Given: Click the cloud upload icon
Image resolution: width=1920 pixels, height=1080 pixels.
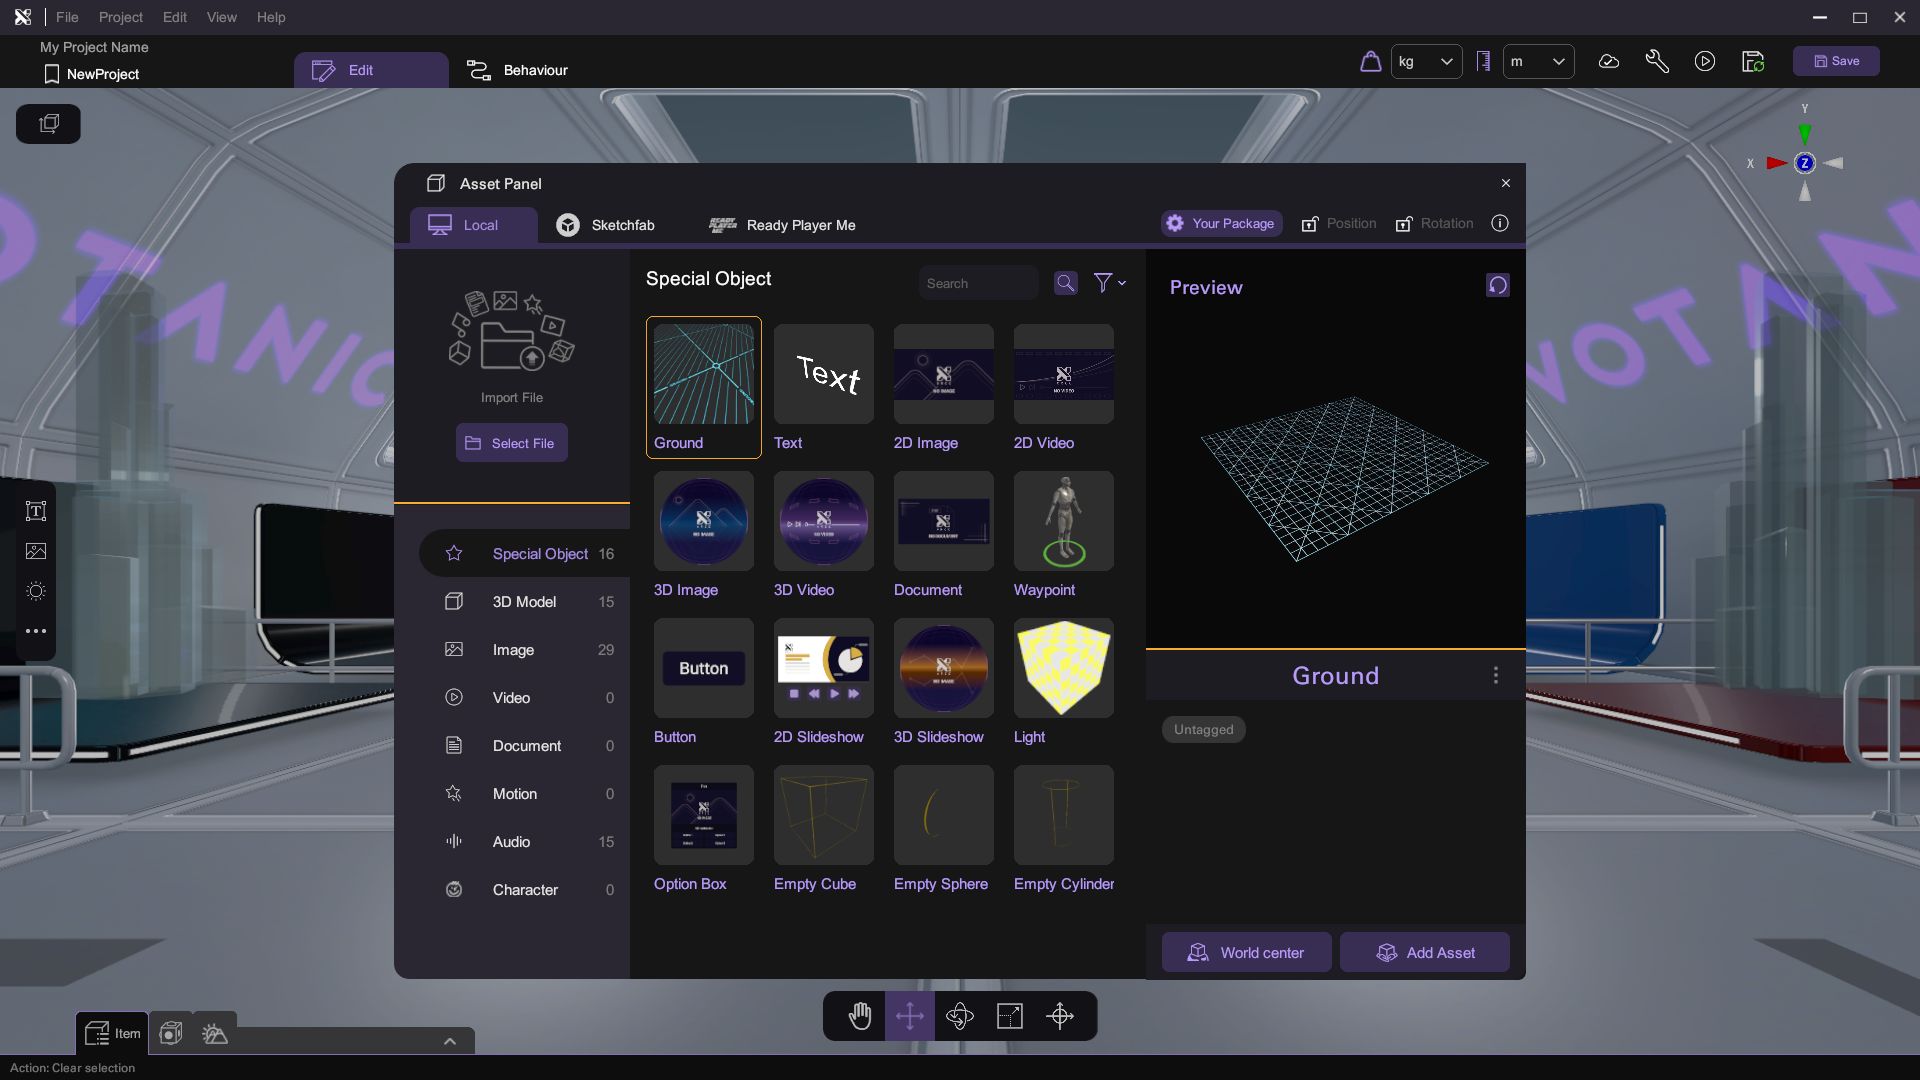Looking at the screenshot, I should pos(1609,61).
